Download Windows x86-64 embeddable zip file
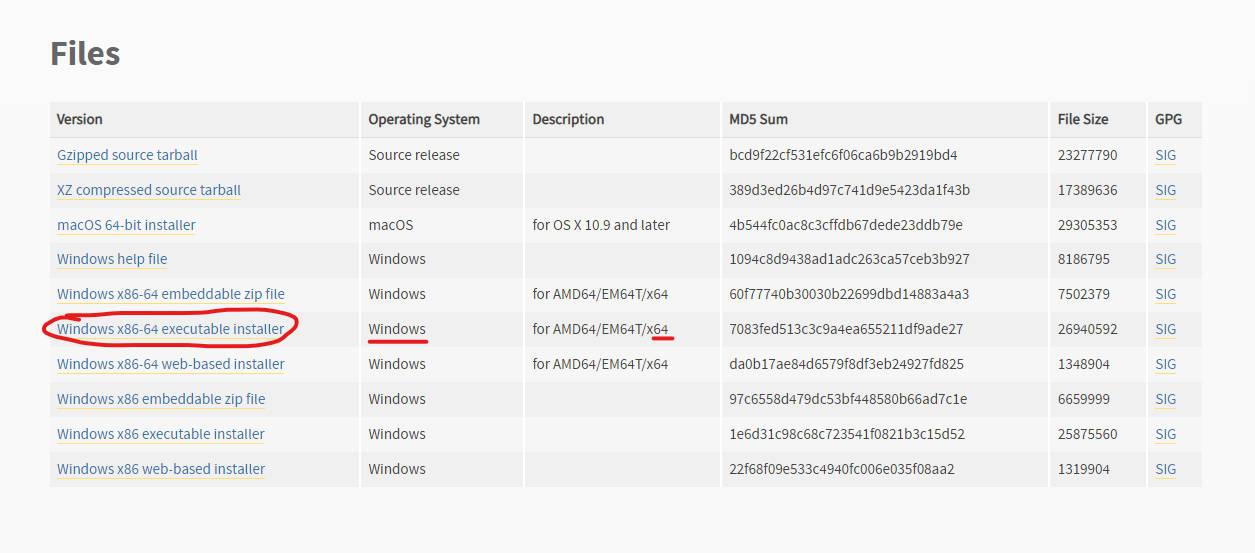The height and width of the screenshot is (553, 1255). point(171,294)
